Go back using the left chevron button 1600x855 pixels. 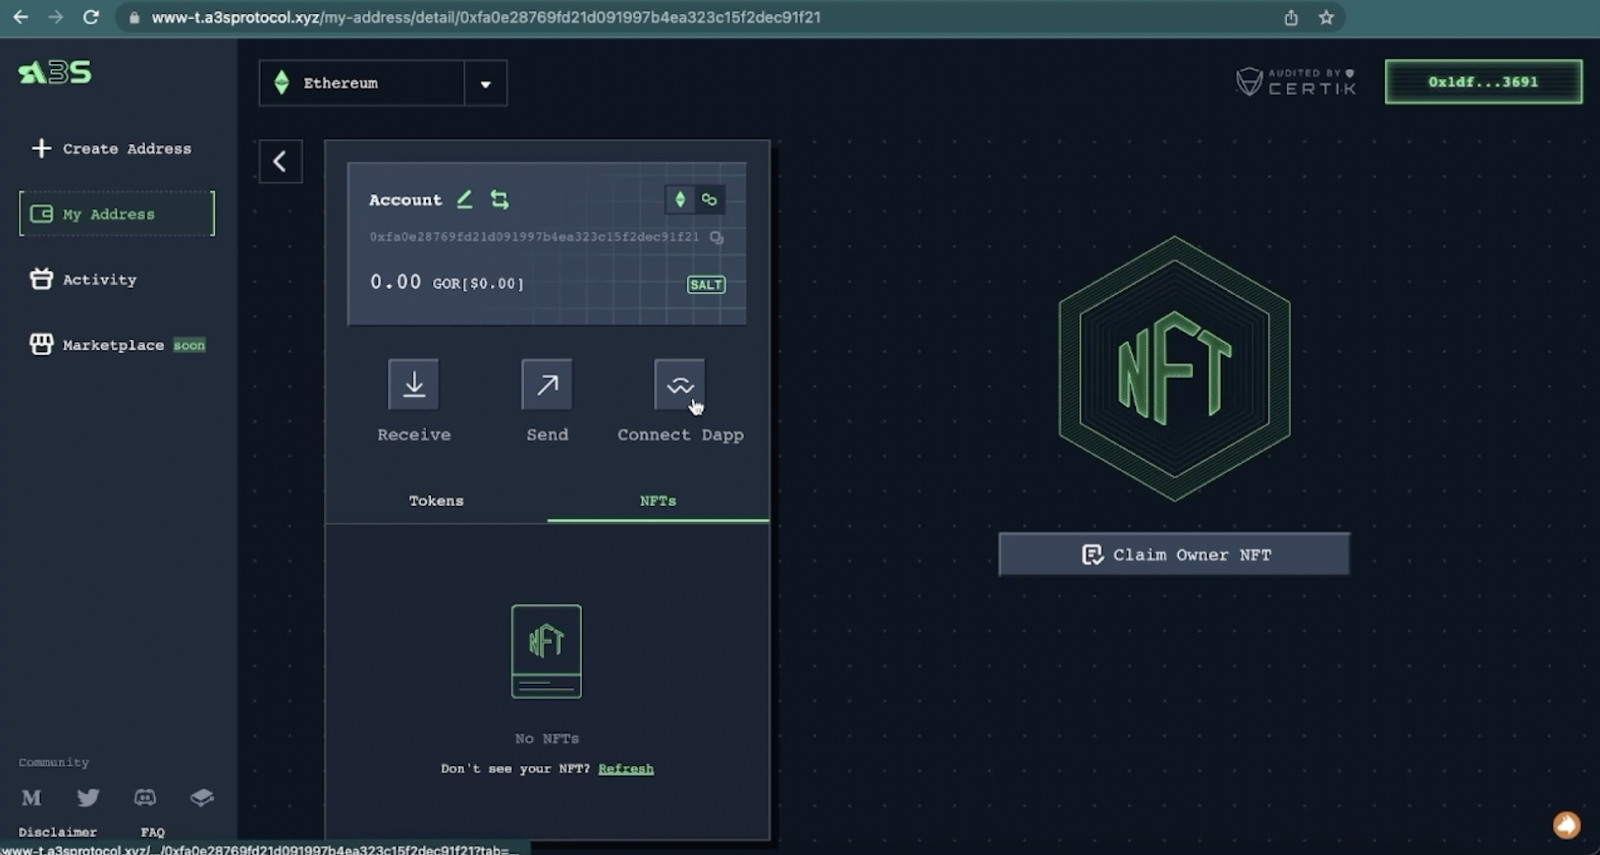[x=280, y=161]
